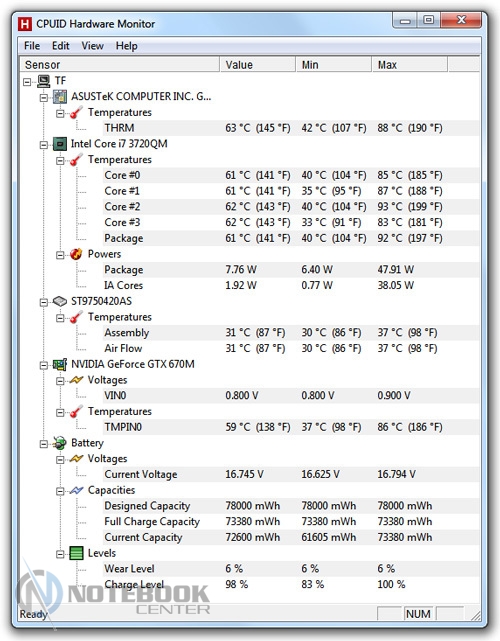This screenshot has width=500, height=641.
Task: Click the TF computer icon at tree root
Action: pos(44,81)
